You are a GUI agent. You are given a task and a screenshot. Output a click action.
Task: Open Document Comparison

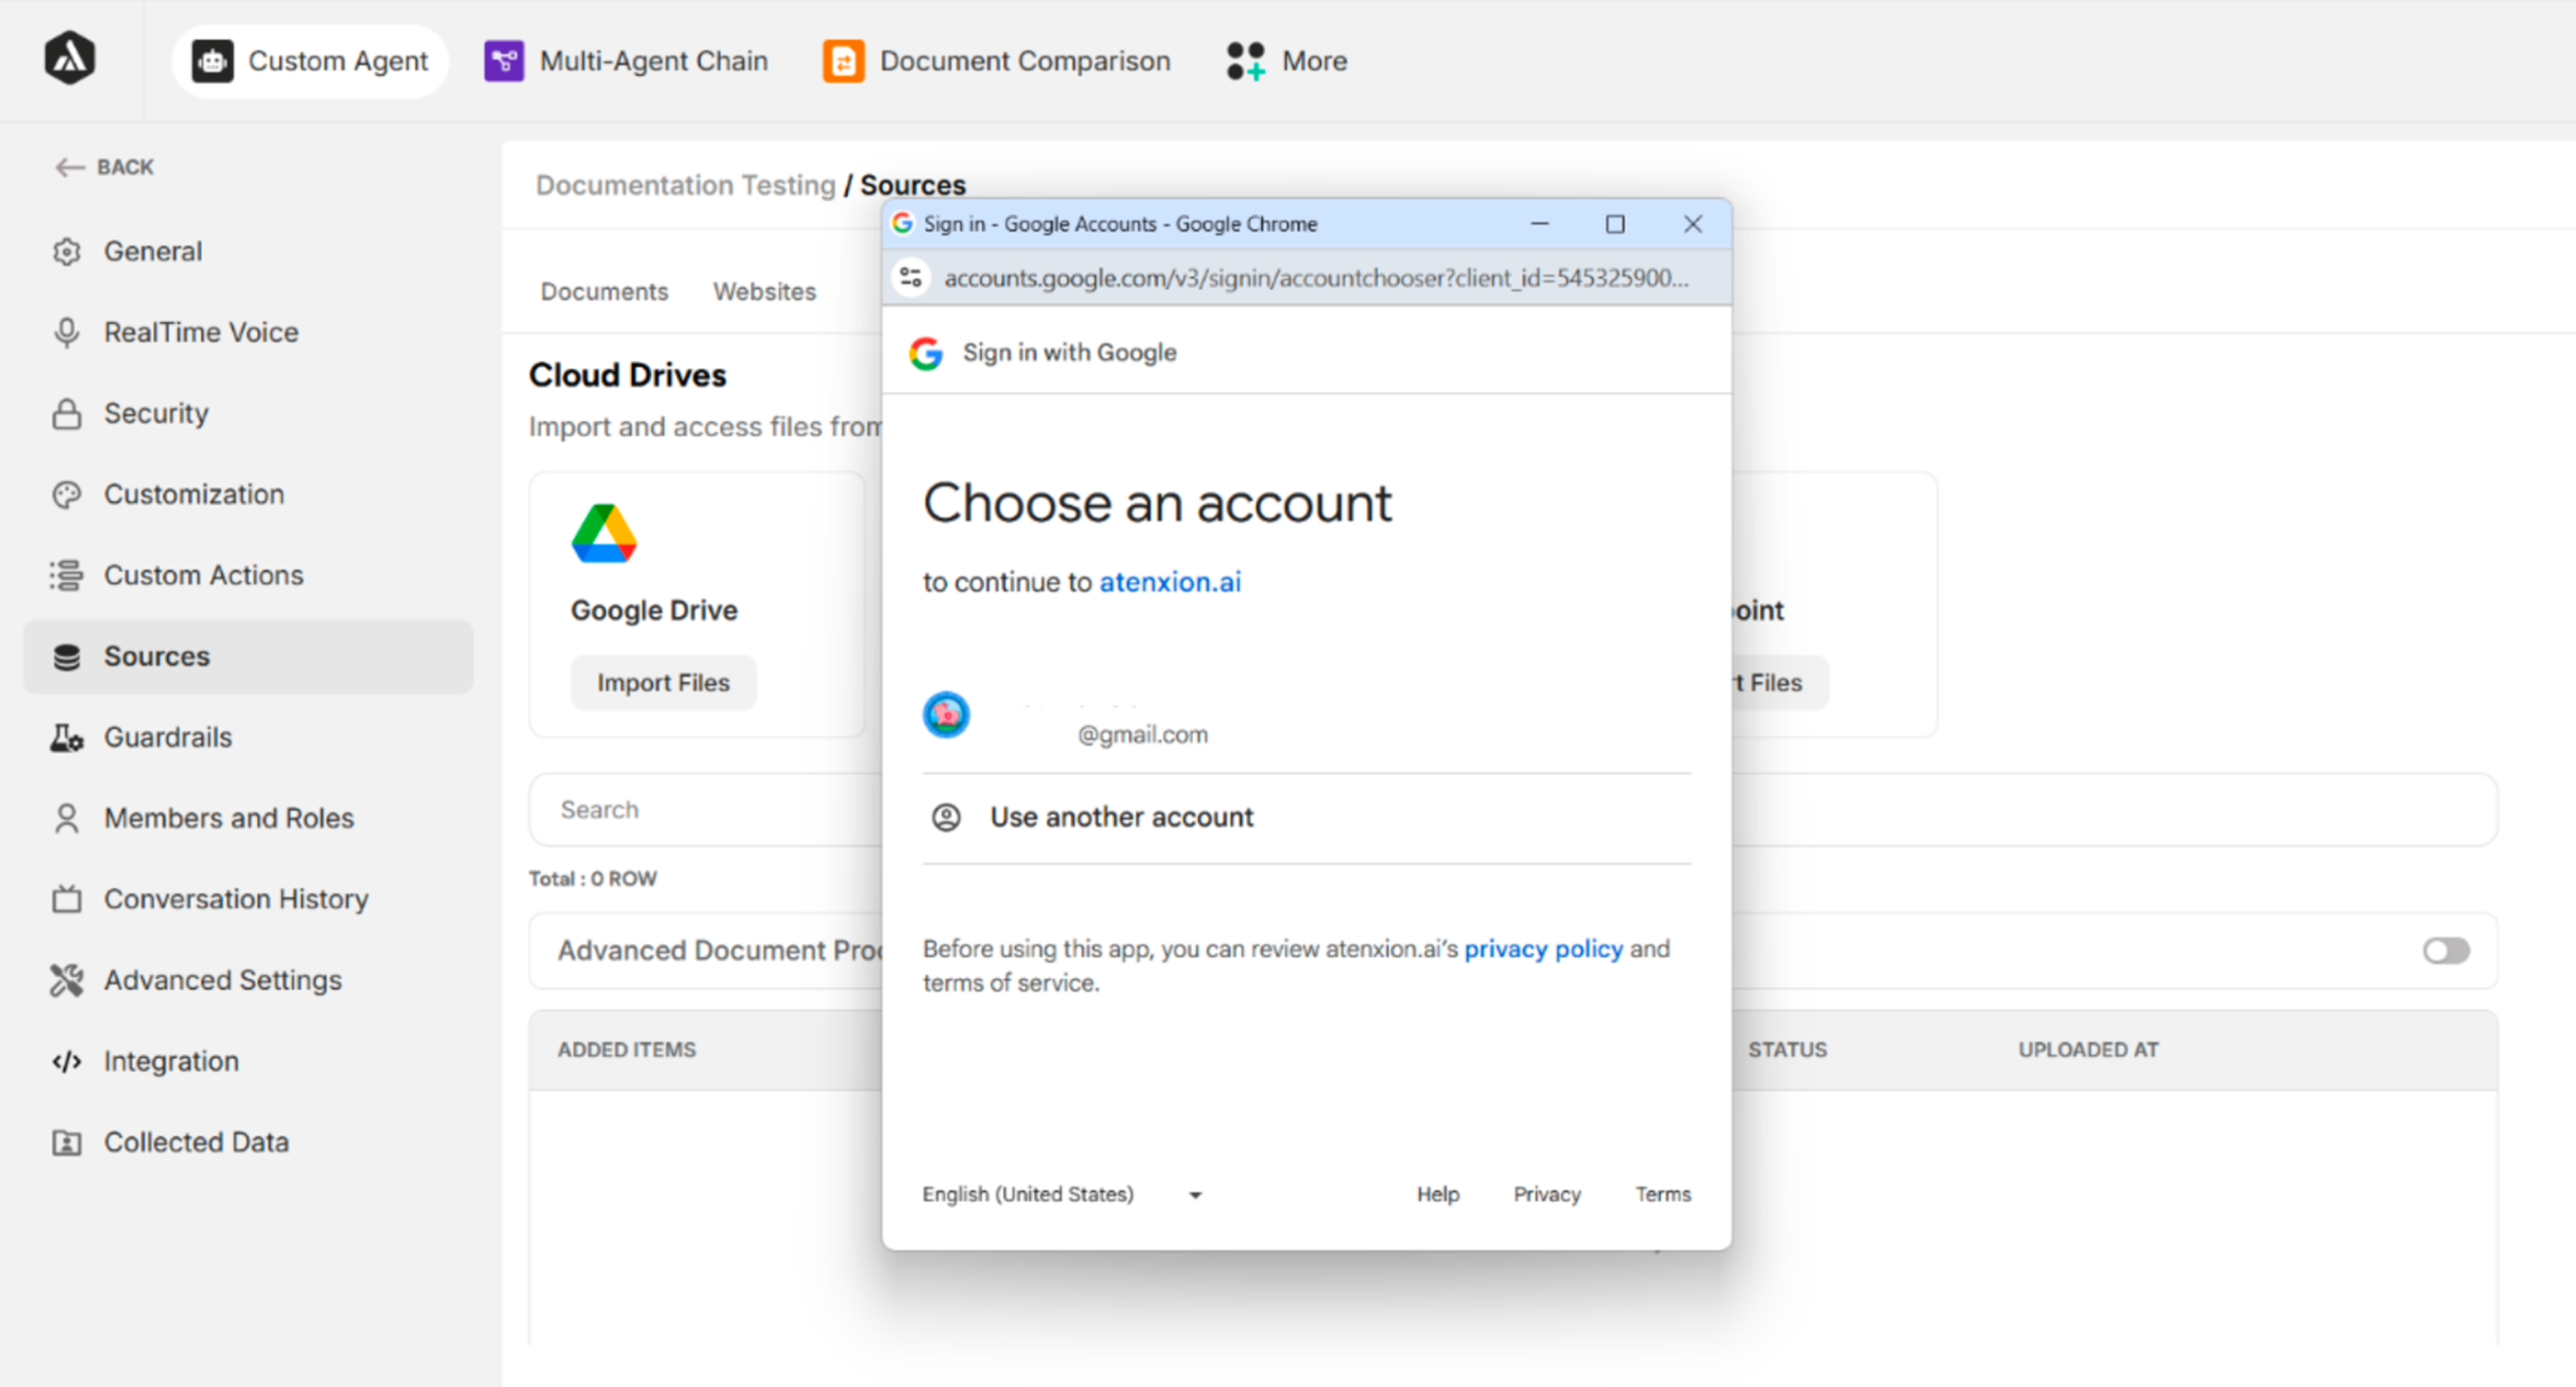996,60
